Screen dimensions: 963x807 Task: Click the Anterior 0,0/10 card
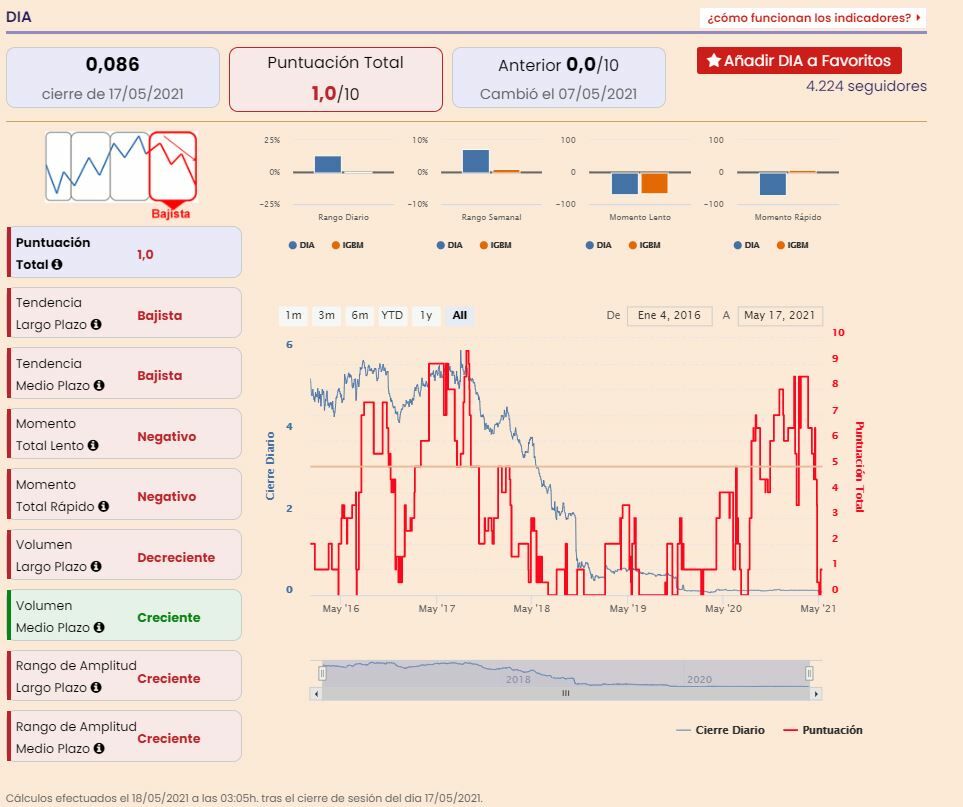(559, 78)
